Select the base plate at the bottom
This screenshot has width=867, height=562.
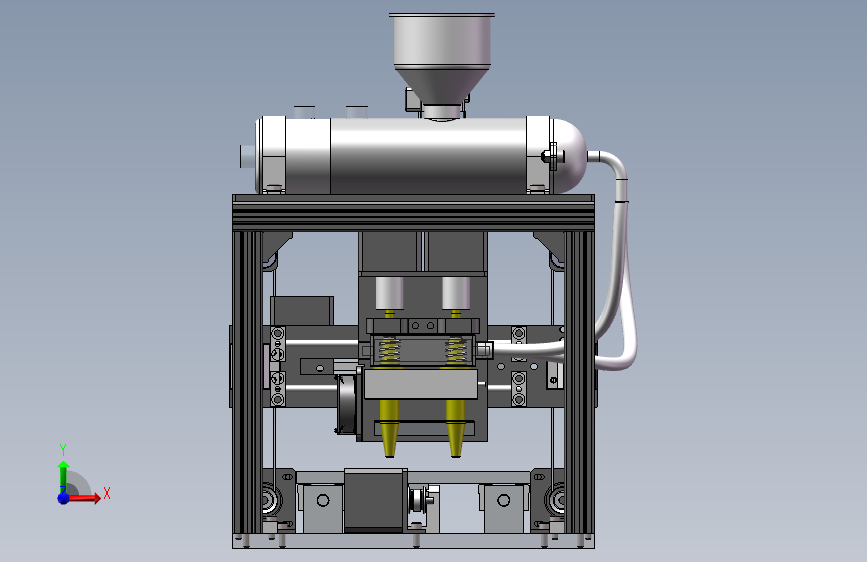click(x=414, y=541)
